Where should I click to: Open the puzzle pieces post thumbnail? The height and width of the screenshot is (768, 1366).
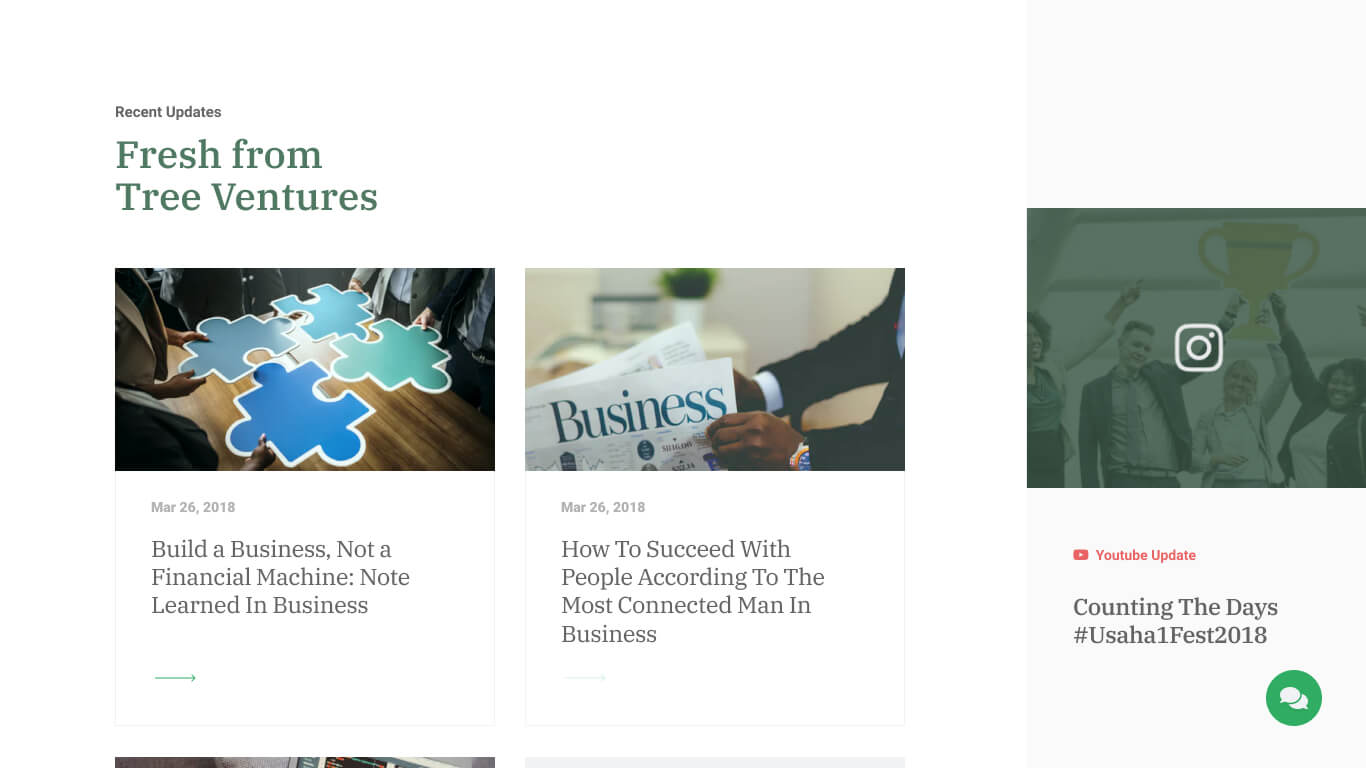tap(304, 369)
